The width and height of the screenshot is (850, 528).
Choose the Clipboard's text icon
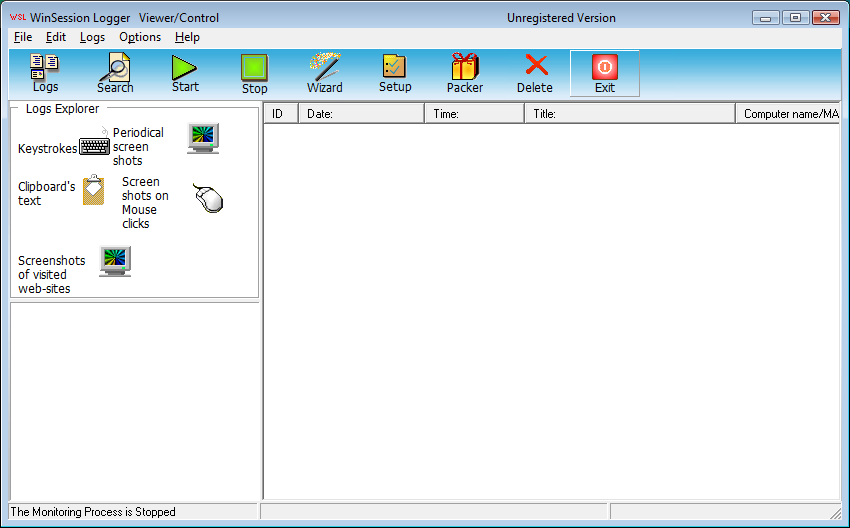pyautogui.click(x=93, y=191)
